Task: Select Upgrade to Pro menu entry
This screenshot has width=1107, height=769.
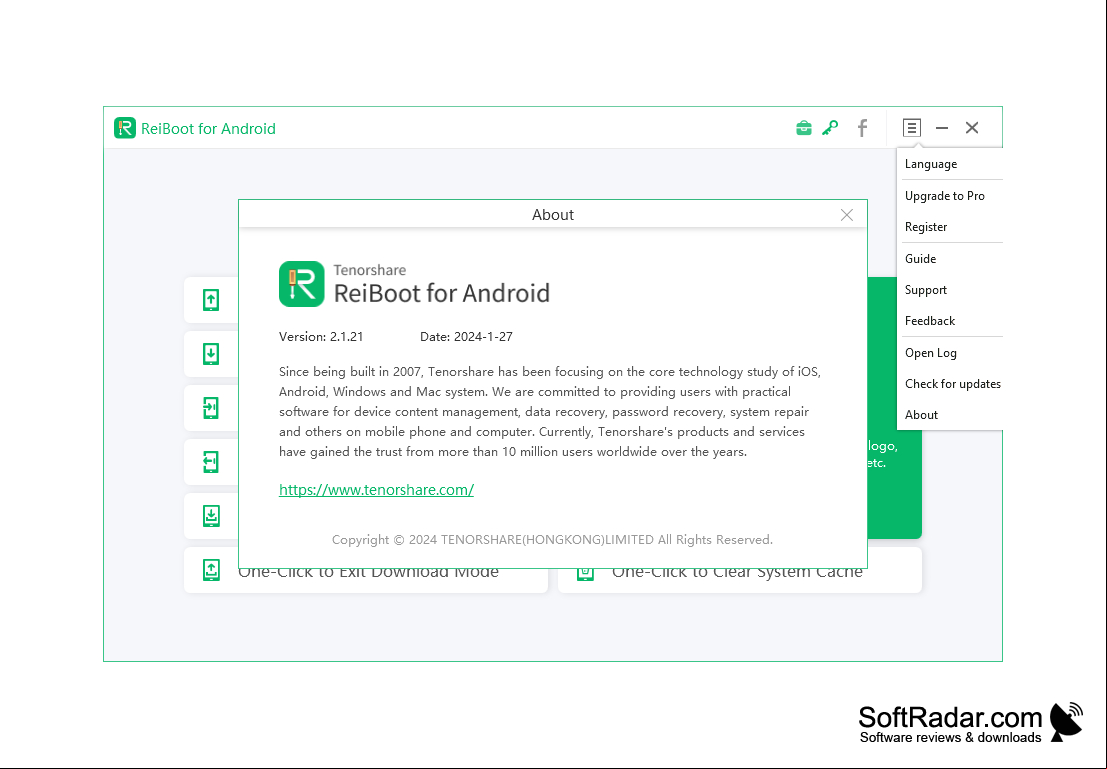Action: [950, 196]
